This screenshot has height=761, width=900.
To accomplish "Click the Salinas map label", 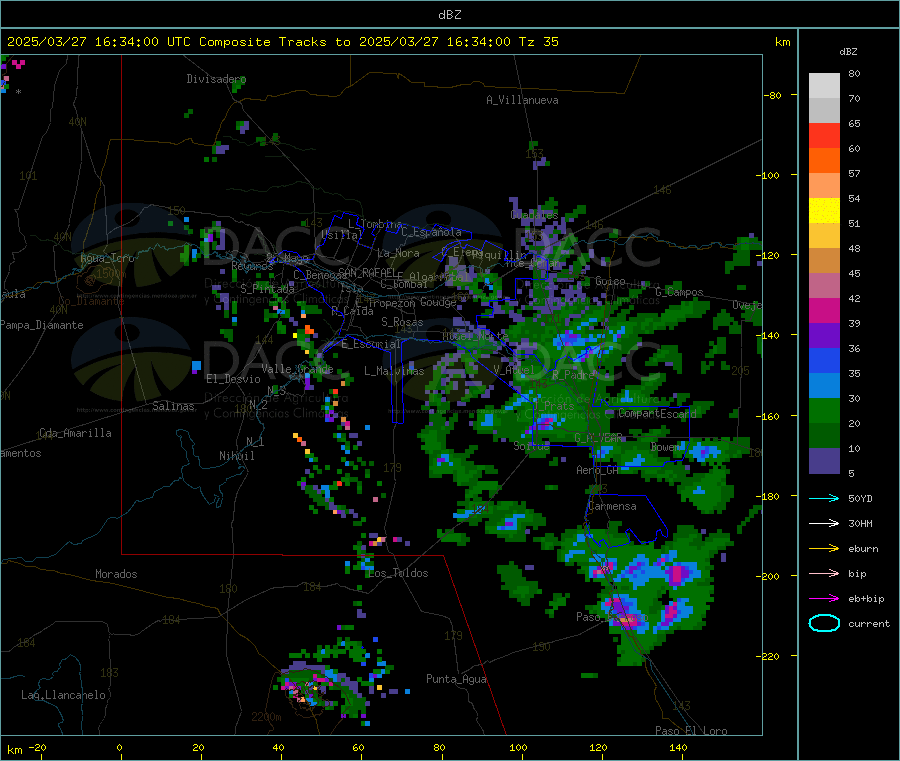I will tap(173, 406).
